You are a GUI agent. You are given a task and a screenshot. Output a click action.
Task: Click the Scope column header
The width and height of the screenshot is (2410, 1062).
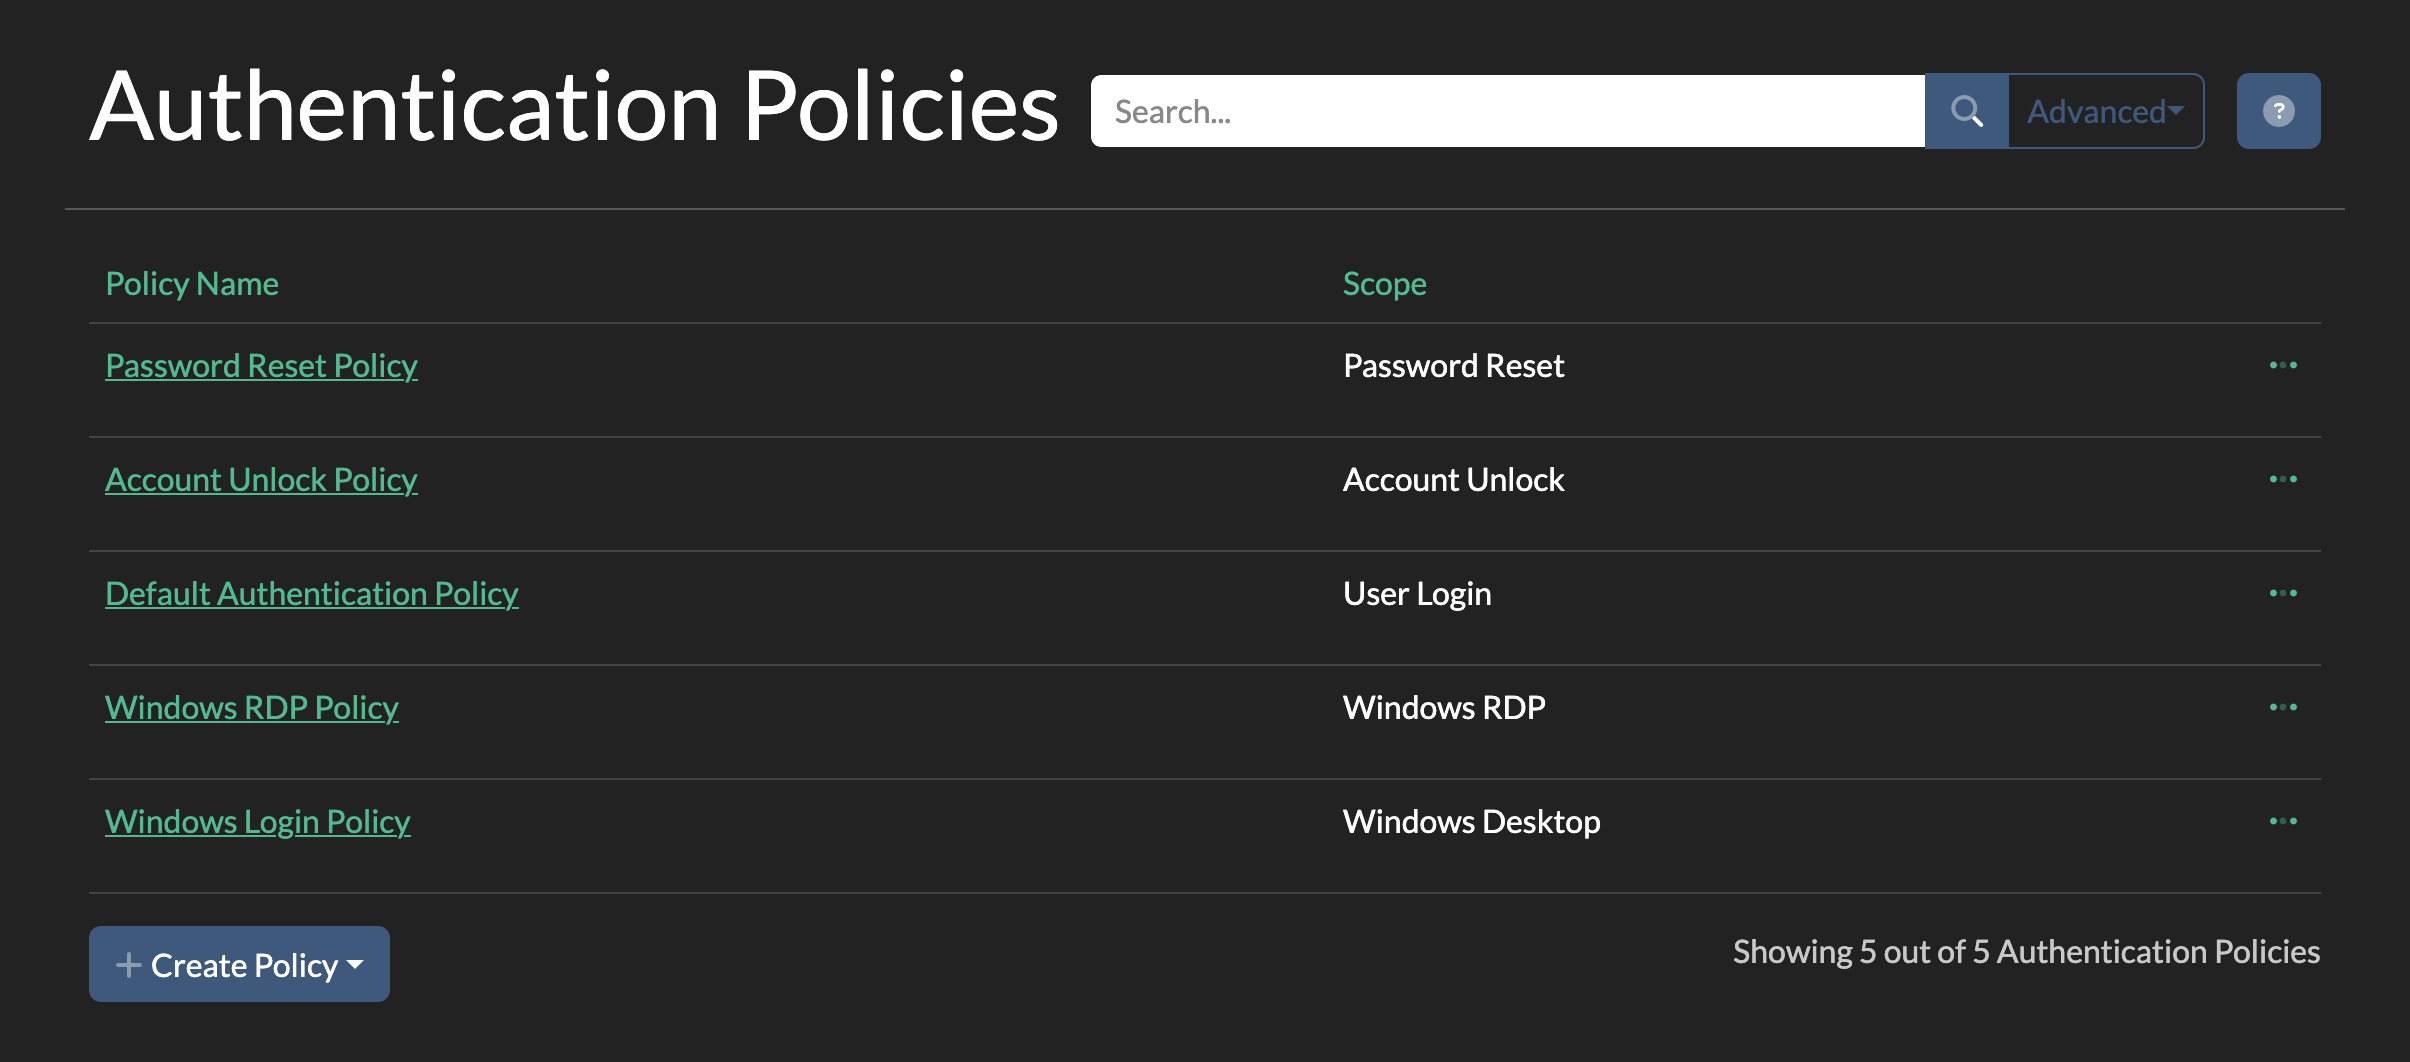tap(1384, 284)
